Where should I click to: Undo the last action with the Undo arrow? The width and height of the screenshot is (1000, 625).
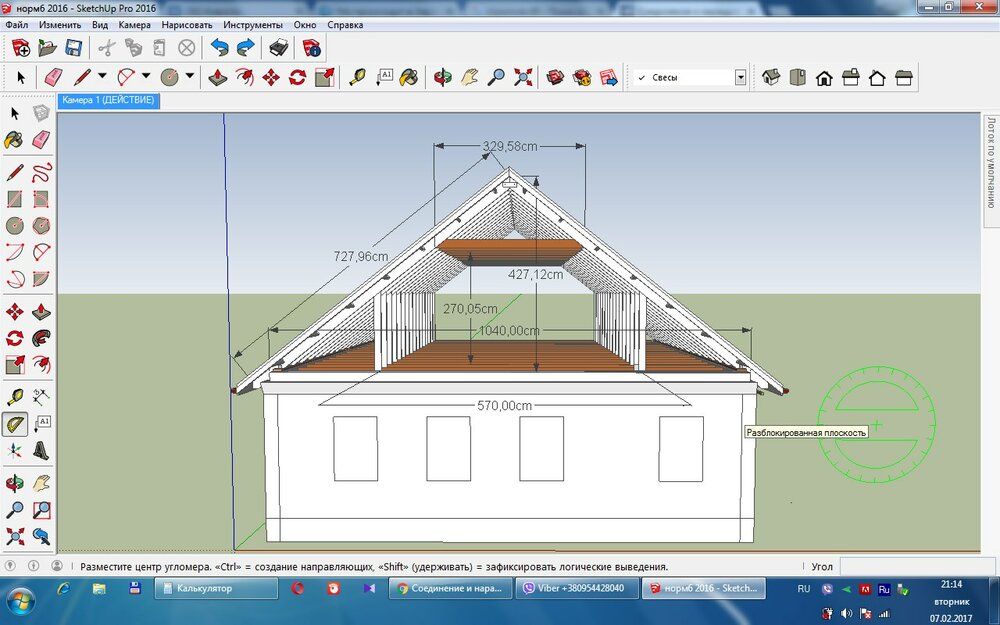pos(219,47)
